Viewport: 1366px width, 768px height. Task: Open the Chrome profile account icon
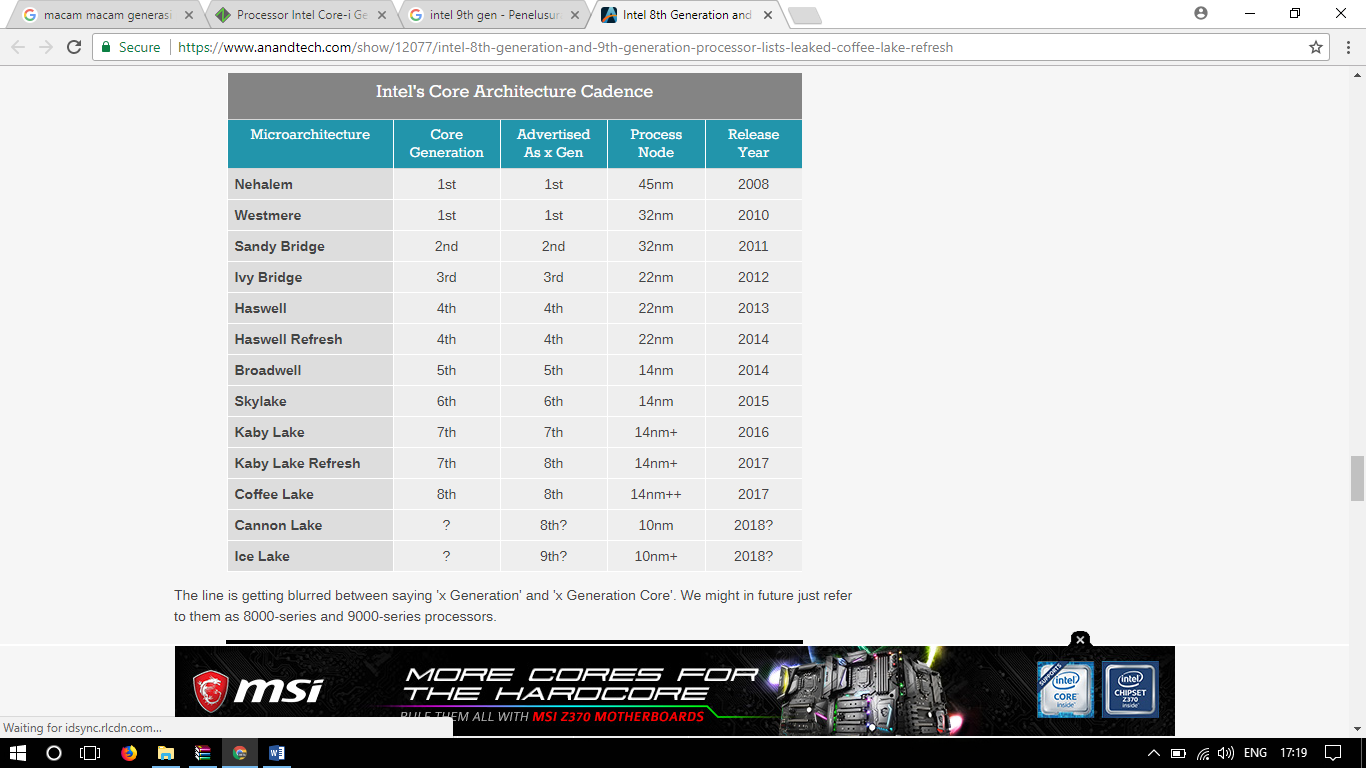(x=1201, y=13)
